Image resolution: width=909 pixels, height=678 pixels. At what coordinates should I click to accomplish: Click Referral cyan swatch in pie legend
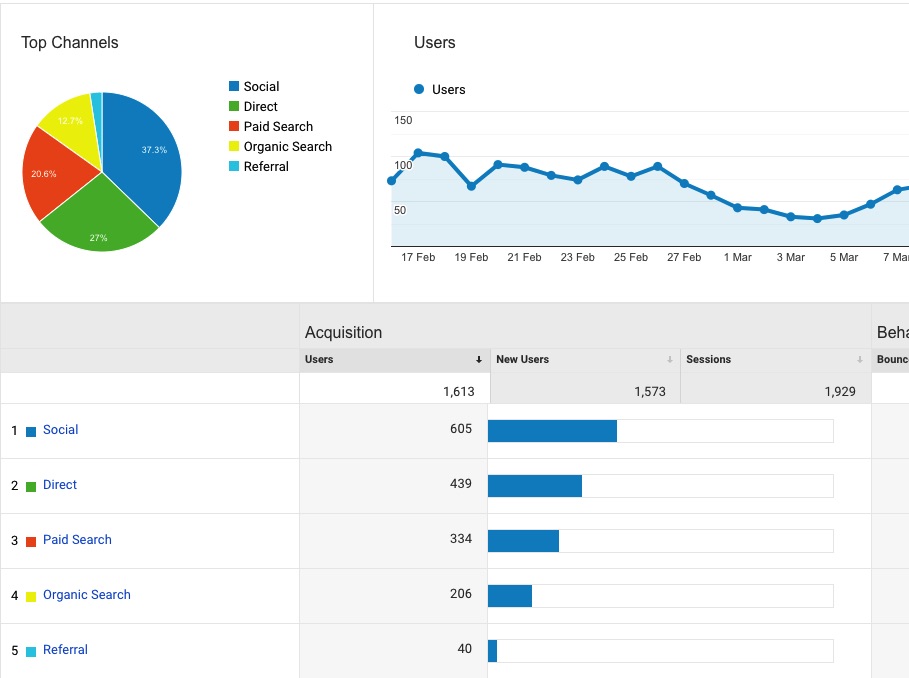(x=234, y=167)
